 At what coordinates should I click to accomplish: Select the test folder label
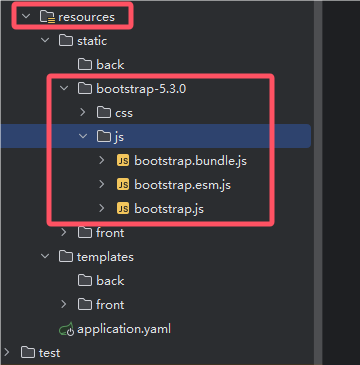pyautogui.click(x=49, y=353)
